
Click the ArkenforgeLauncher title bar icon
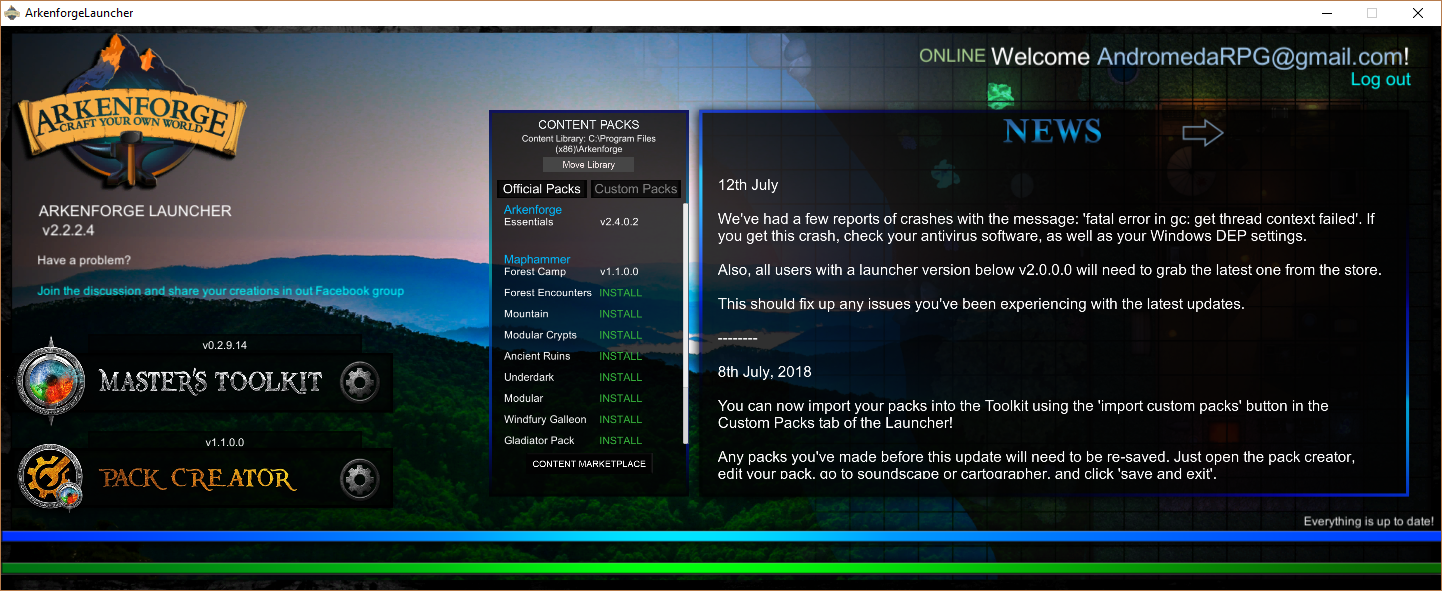pos(12,13)
